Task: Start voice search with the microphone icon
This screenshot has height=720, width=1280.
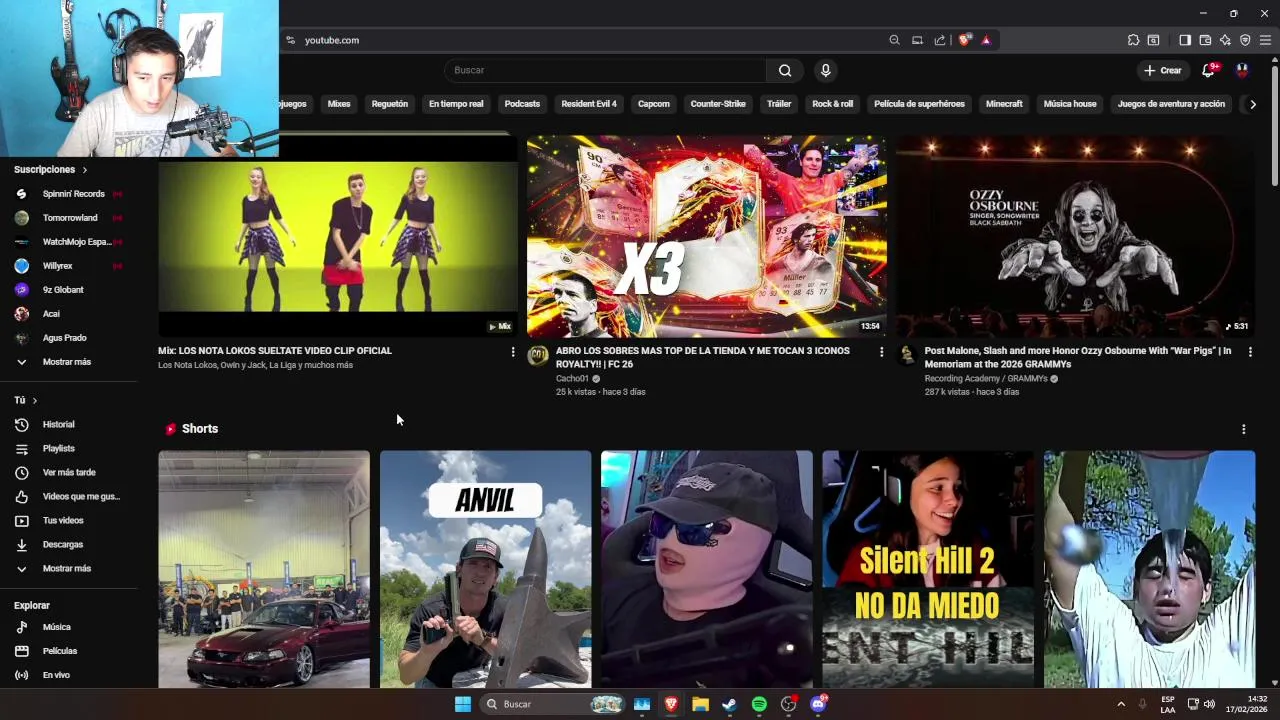Action: [825, 70]
